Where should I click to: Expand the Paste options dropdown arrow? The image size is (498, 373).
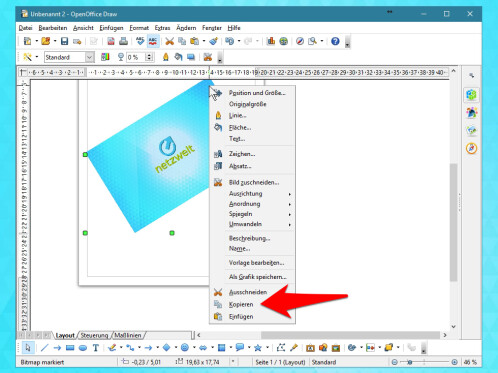click(x=204, y=41)
